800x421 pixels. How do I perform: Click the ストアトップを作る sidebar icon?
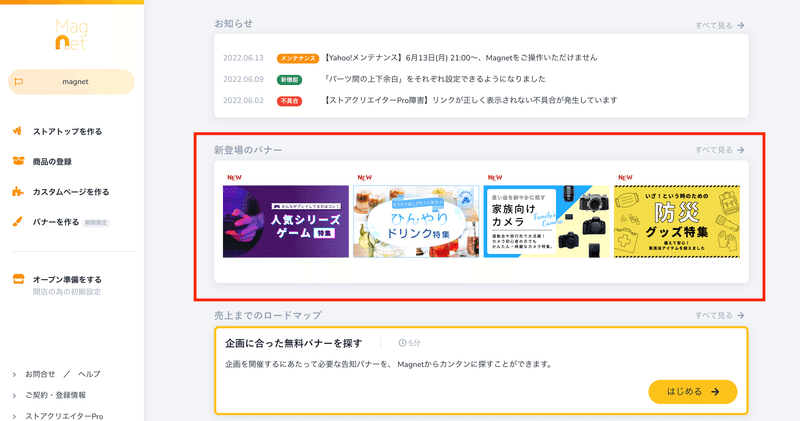click(17, 131)
